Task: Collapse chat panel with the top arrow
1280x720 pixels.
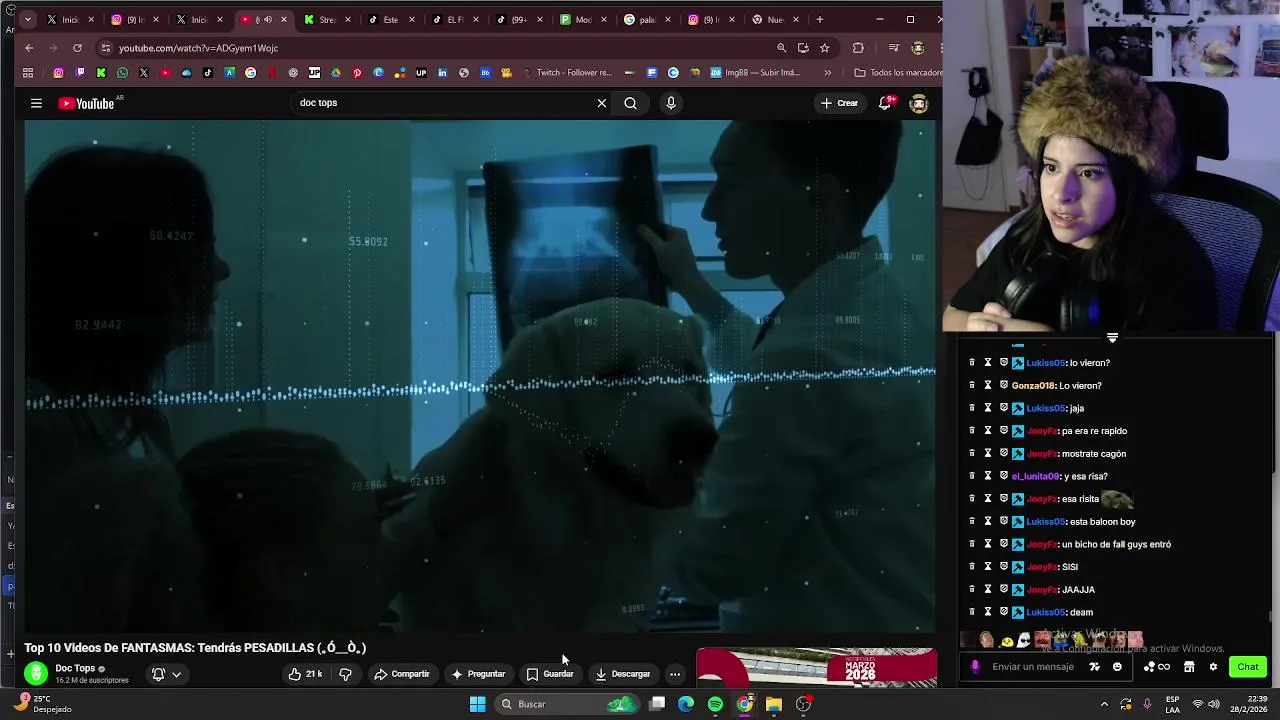Action: pos(1112,338)
